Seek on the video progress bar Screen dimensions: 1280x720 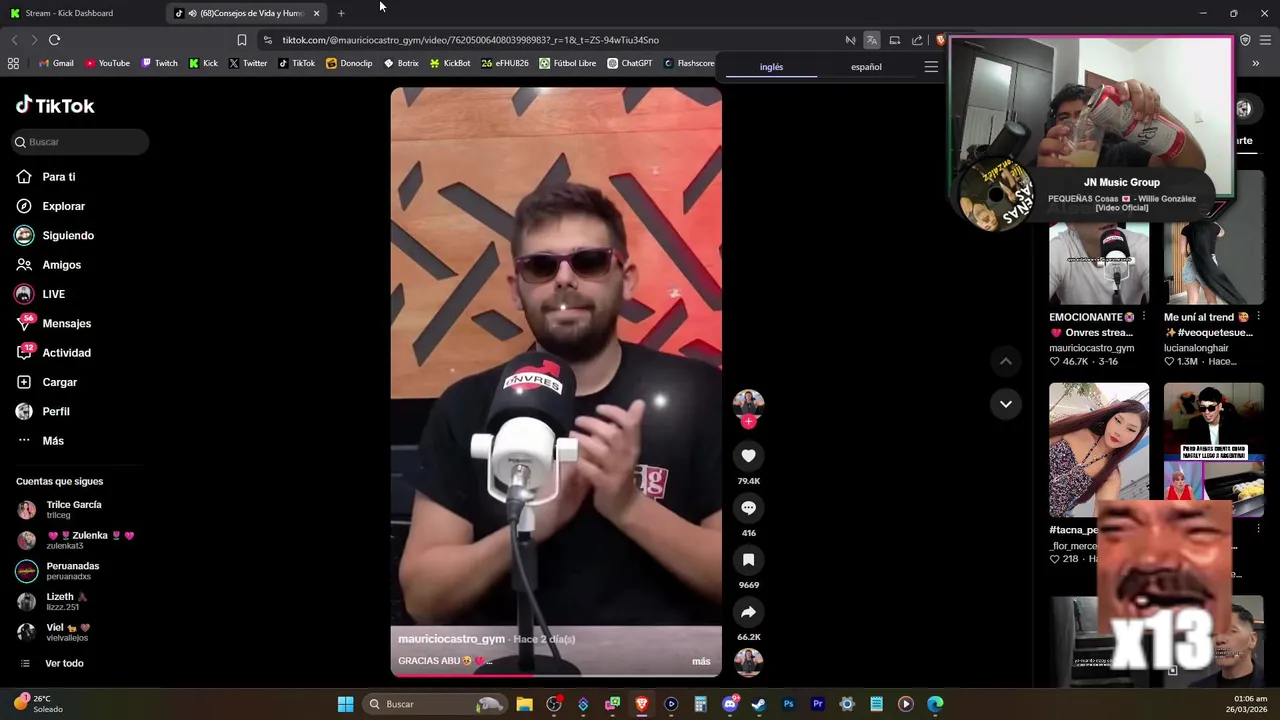[x=556, y=674]
